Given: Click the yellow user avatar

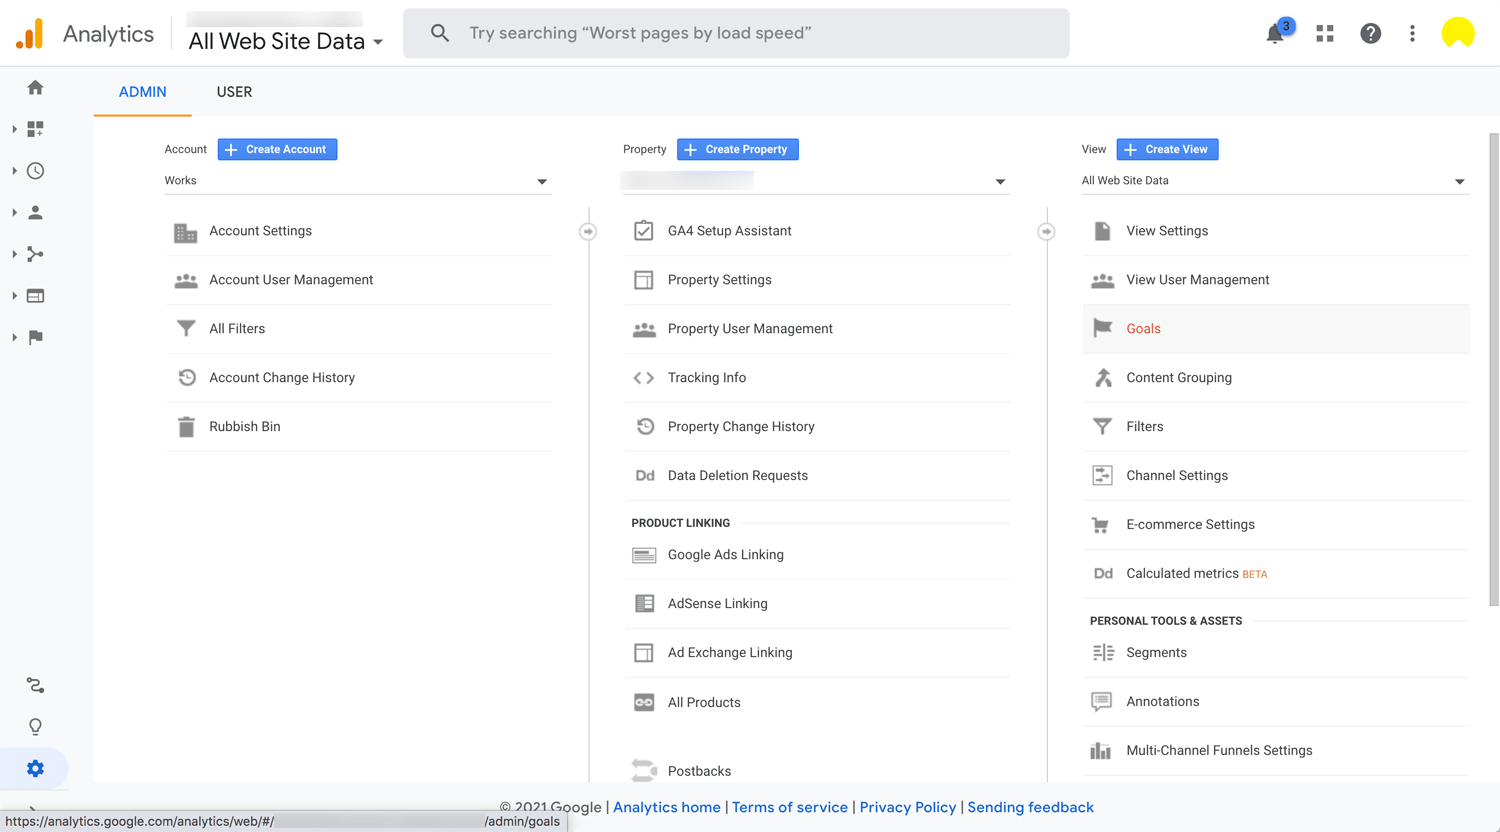Looking at the screenshot, I should pyautogui.click(x=1458, y=33).
